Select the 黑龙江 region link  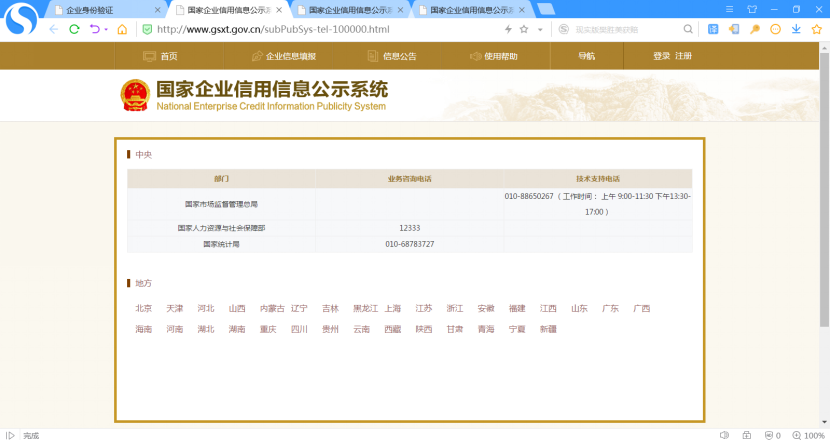(366, 308)
